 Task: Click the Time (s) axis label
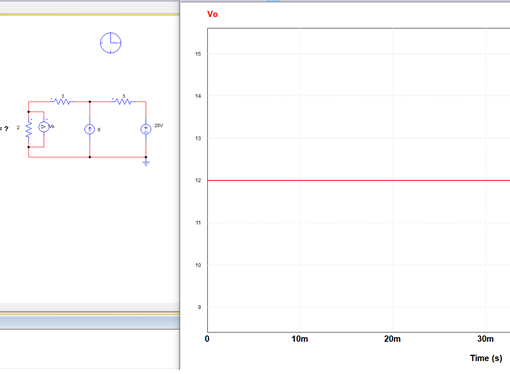coord(486,358)
